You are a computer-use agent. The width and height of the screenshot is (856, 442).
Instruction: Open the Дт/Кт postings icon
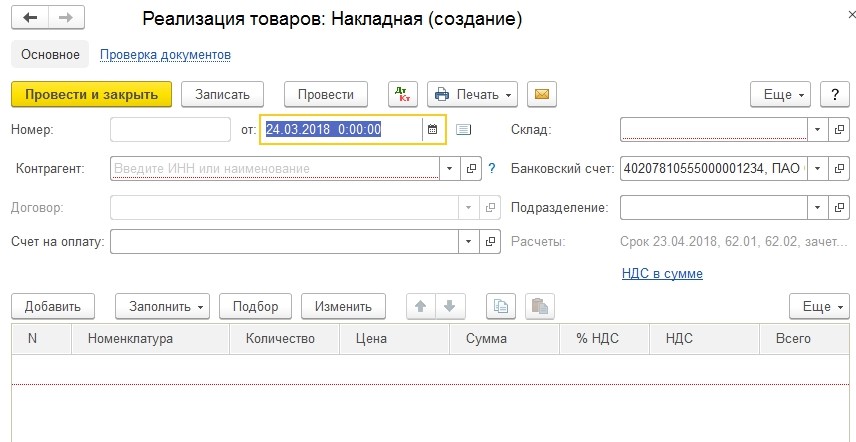pos(403,94)
